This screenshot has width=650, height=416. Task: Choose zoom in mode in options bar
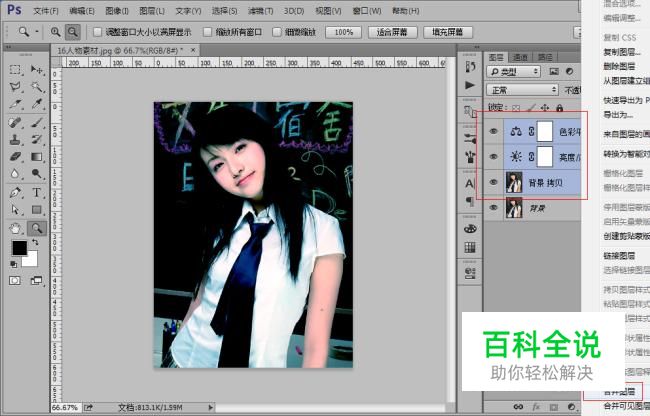(x=56, y=32)
